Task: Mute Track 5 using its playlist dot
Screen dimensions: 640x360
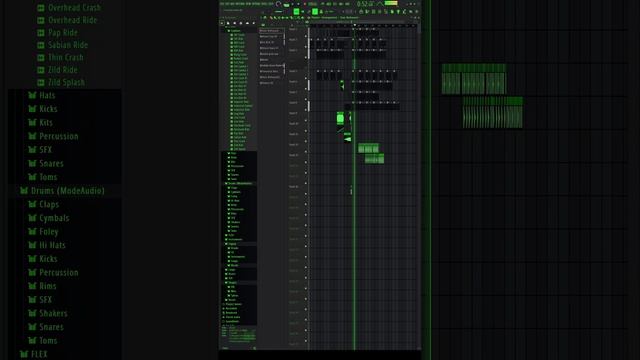Action: pyautogui.click(x=306, y=78)
